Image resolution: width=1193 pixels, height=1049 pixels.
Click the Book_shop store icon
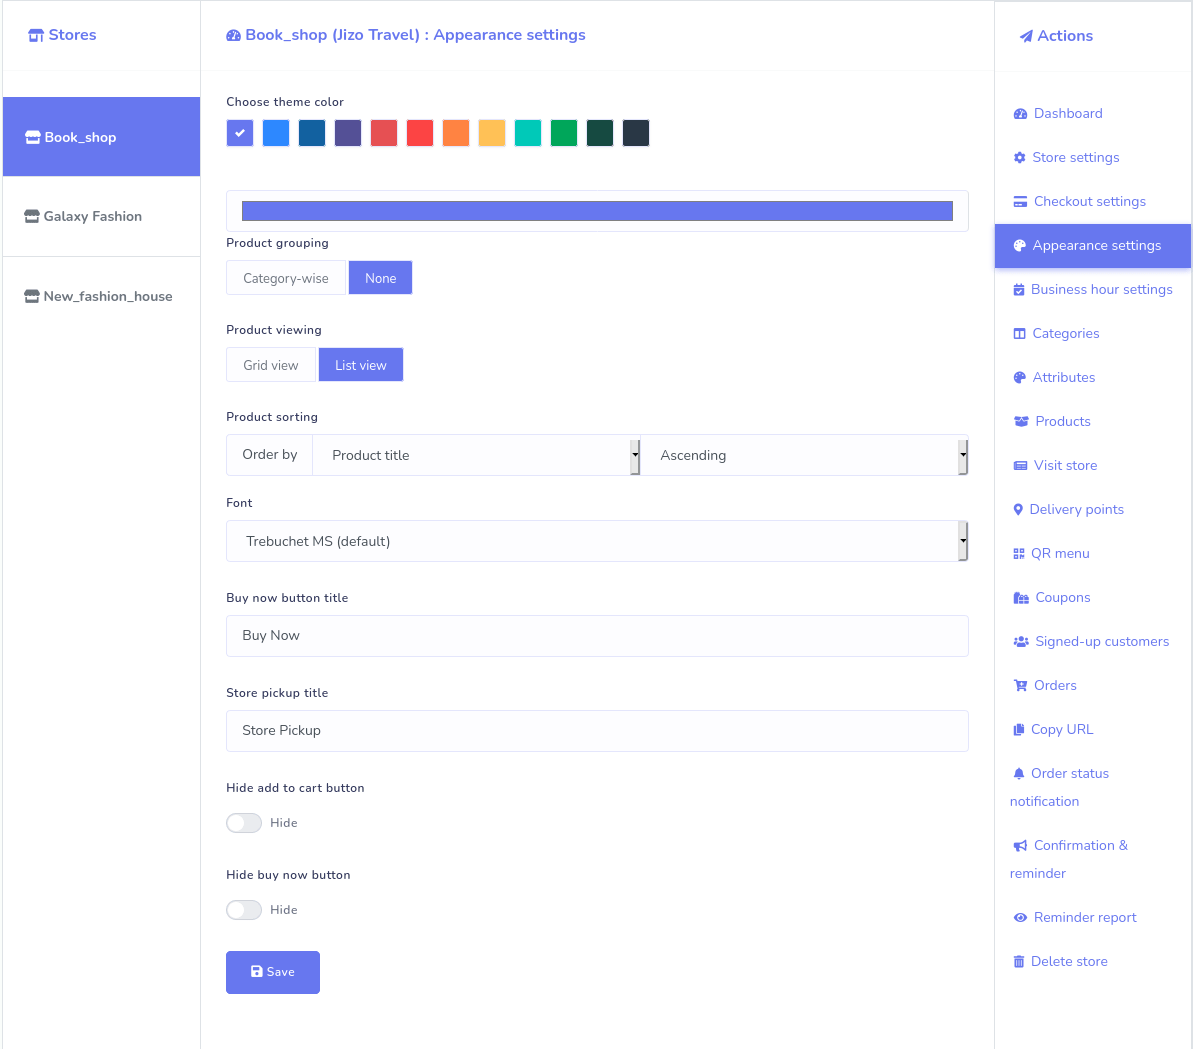pos(33,138)
